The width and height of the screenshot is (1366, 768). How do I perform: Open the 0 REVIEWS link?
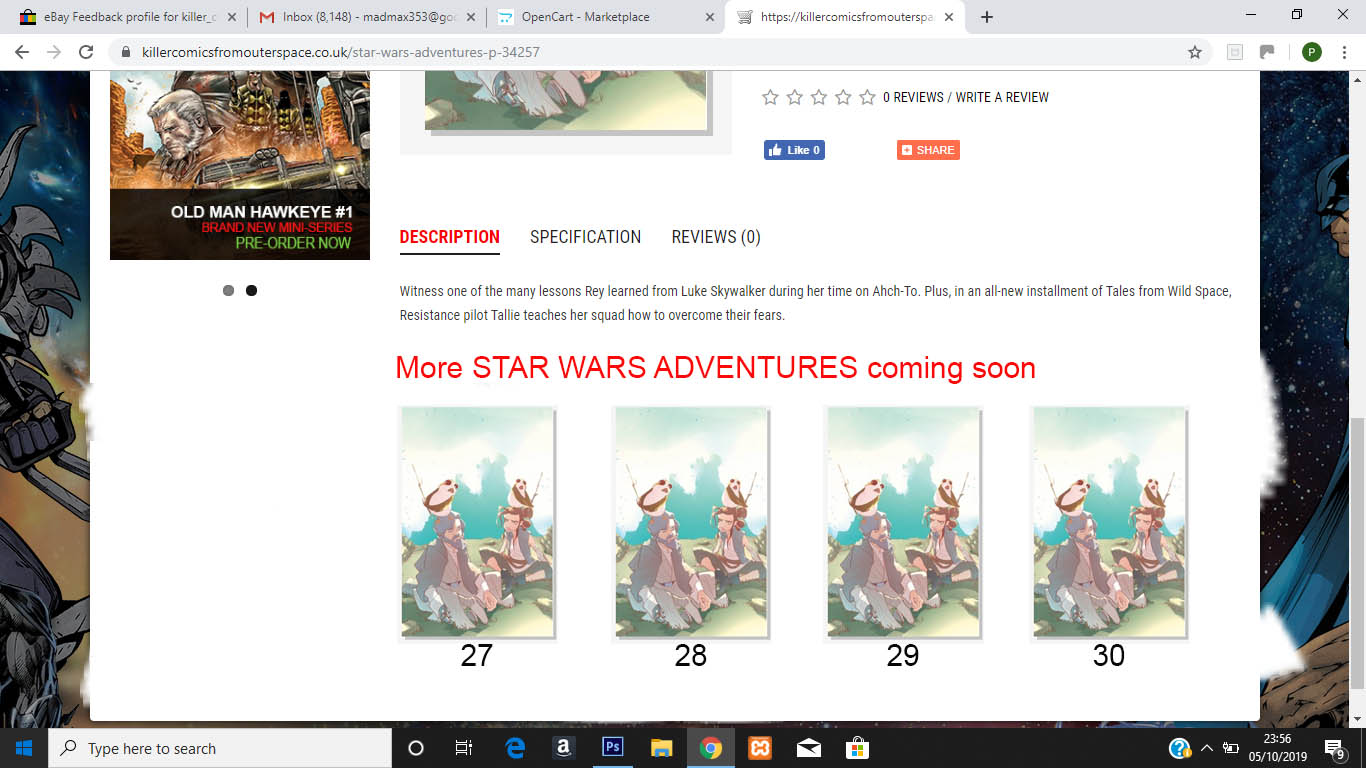[x=913, y=97]
